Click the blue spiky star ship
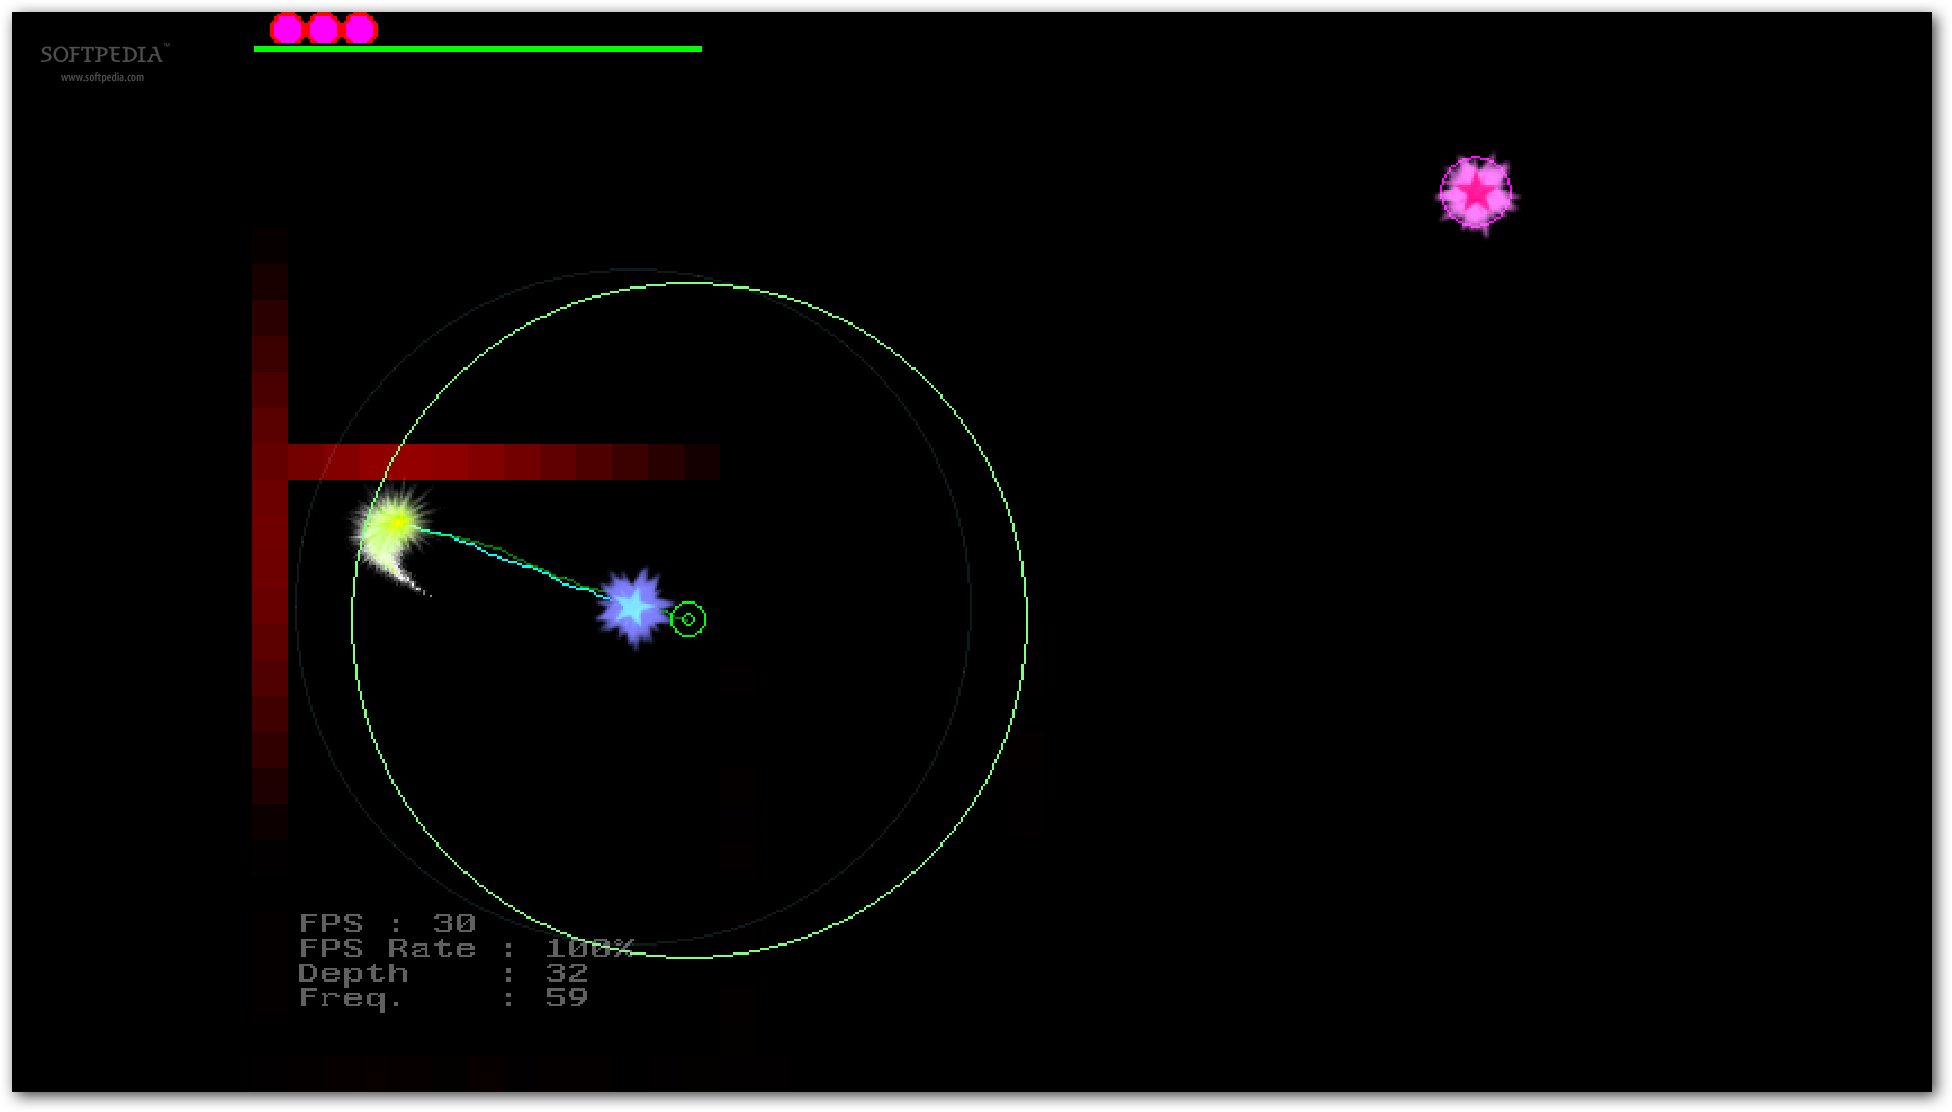The height and width of the screenshot is (1112, 1952). 633,607
